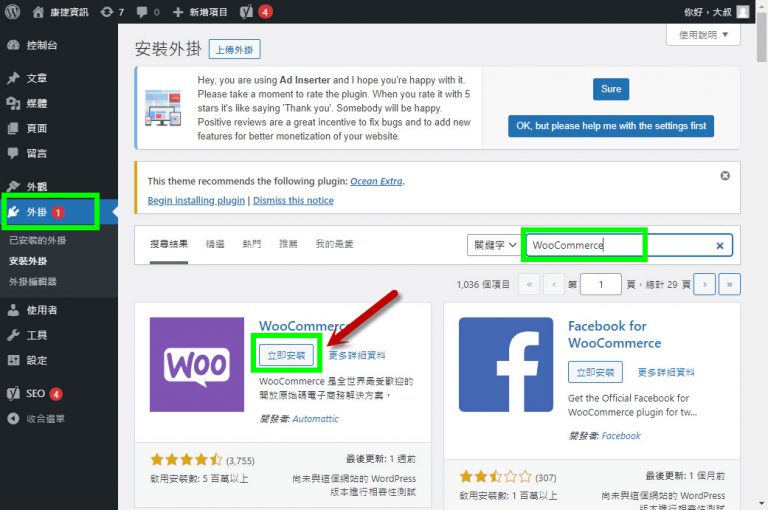Click 立即安裝 for Facebook for WooCommerce

(595, 372)
